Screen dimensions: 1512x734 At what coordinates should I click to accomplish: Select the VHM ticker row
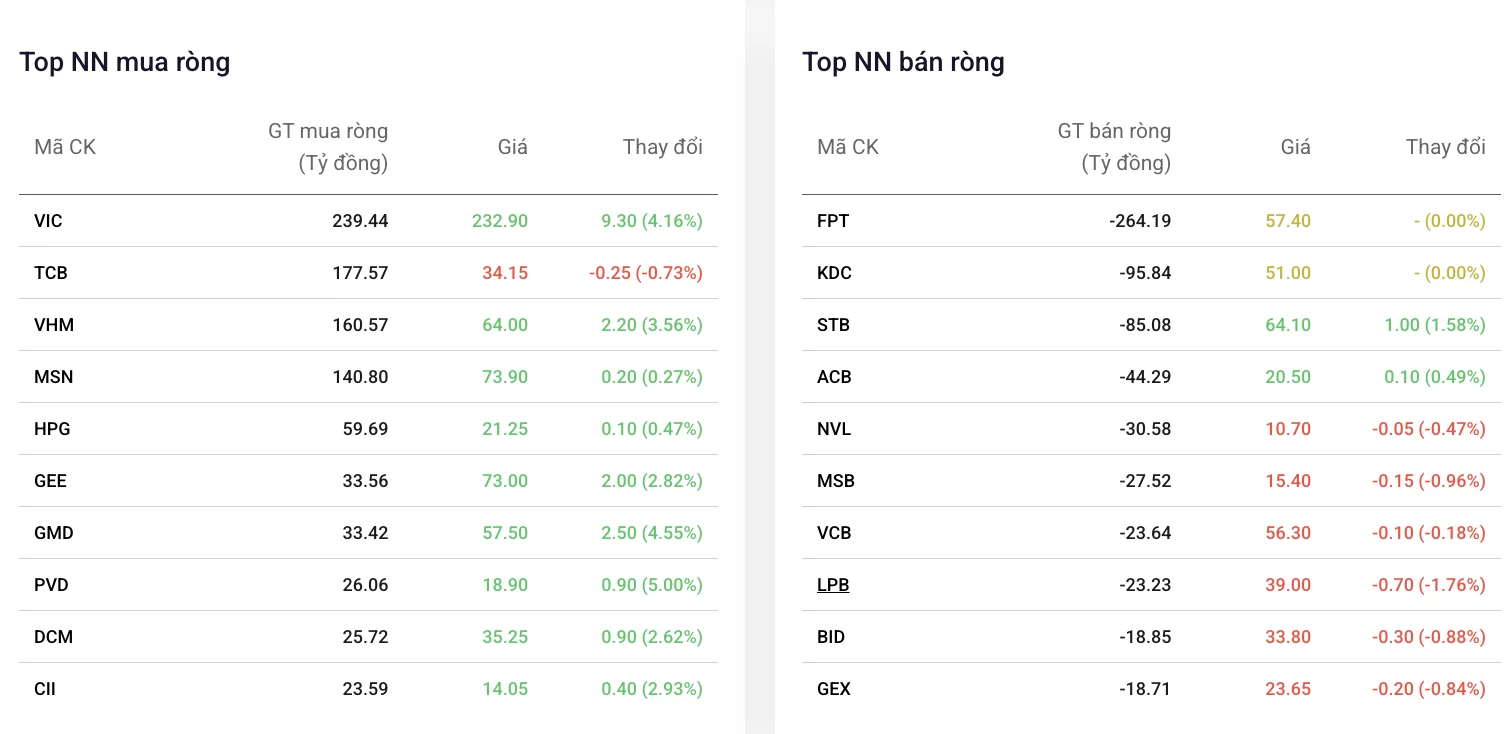368,325
